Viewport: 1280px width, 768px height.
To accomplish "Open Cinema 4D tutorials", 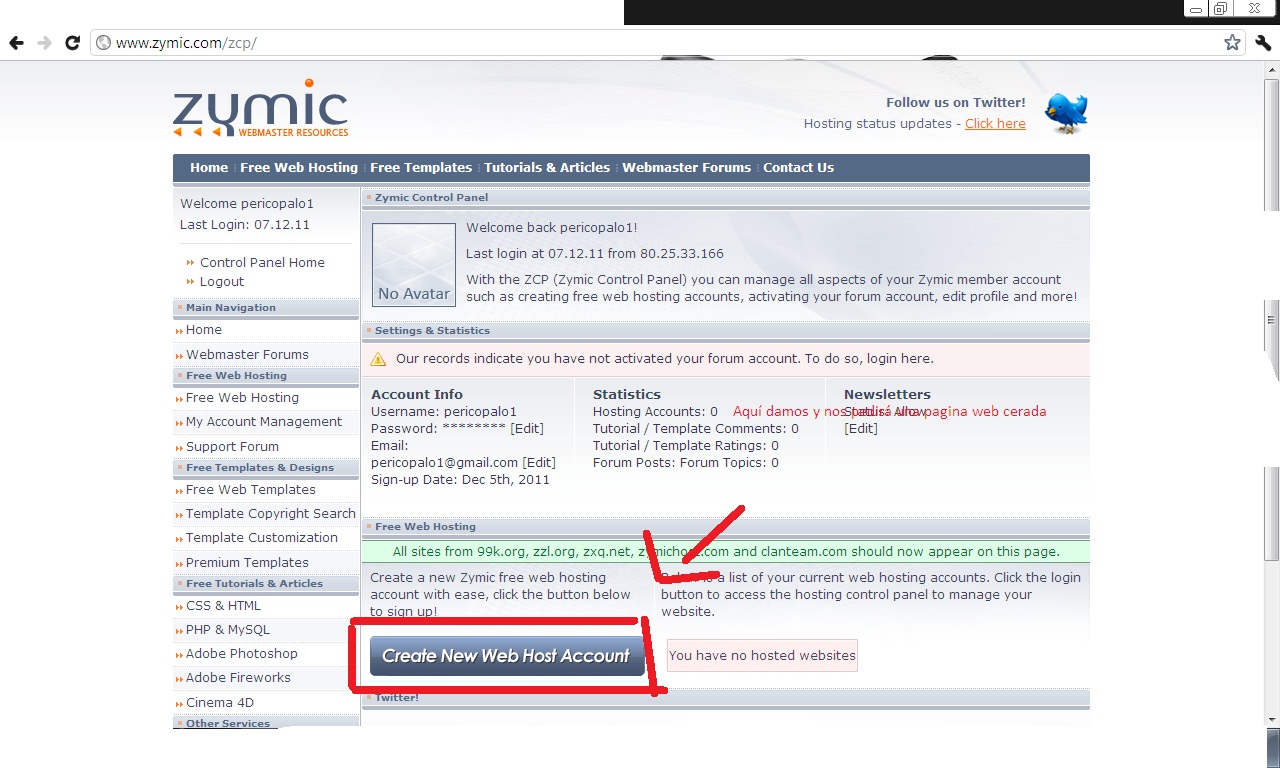I will [x=220, y=703].
